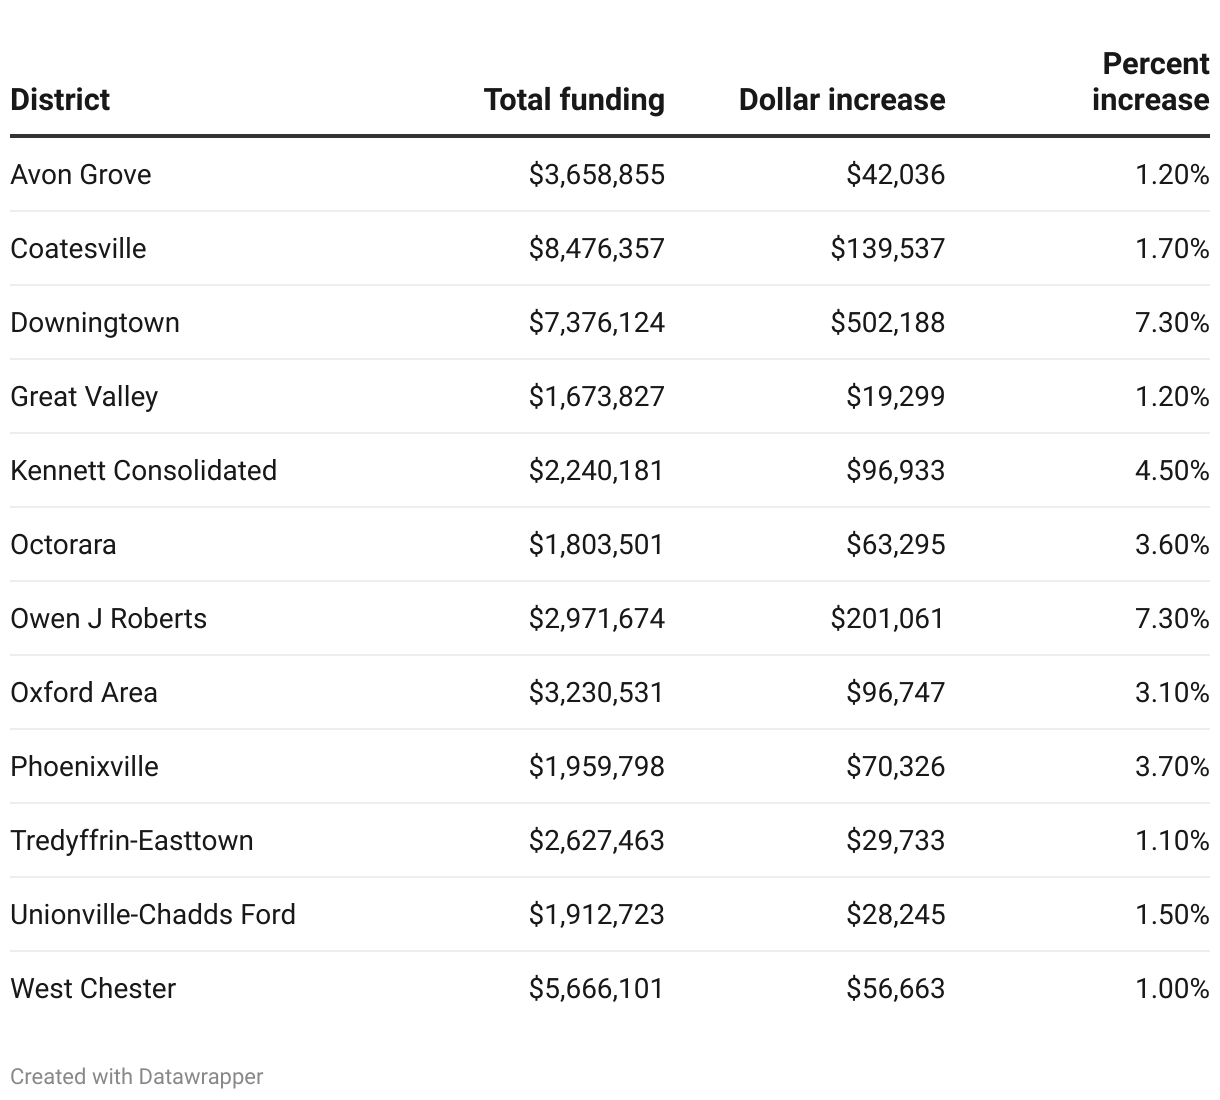Select the Tredyffrin-Easttown row label
Viewport: 1220px width, 1100px height.
click(x=132, y=841)
